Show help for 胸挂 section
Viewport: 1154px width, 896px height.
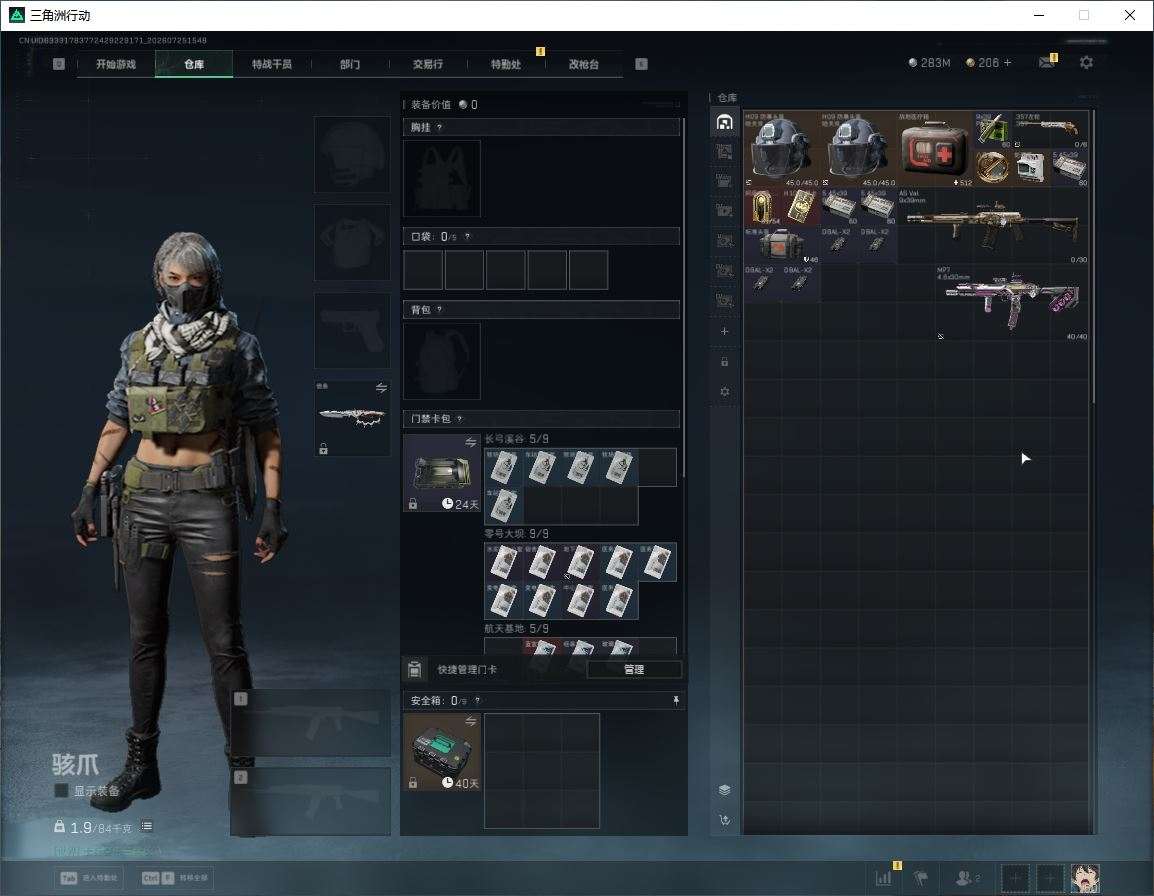439,127
